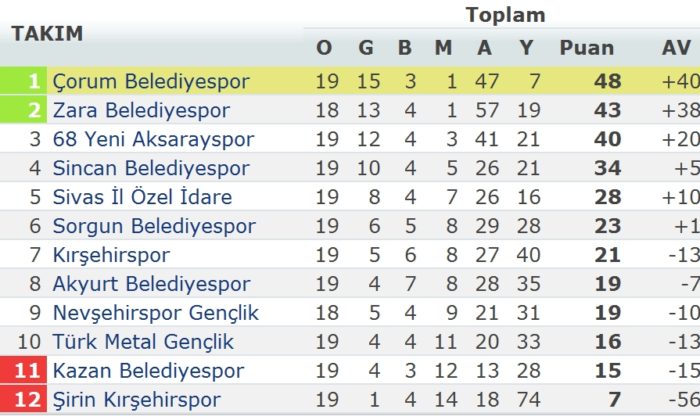Click the Toplam header label
The width and height of the screenshot is (700, 420).
pyautogui.click(x=505, y=15)
